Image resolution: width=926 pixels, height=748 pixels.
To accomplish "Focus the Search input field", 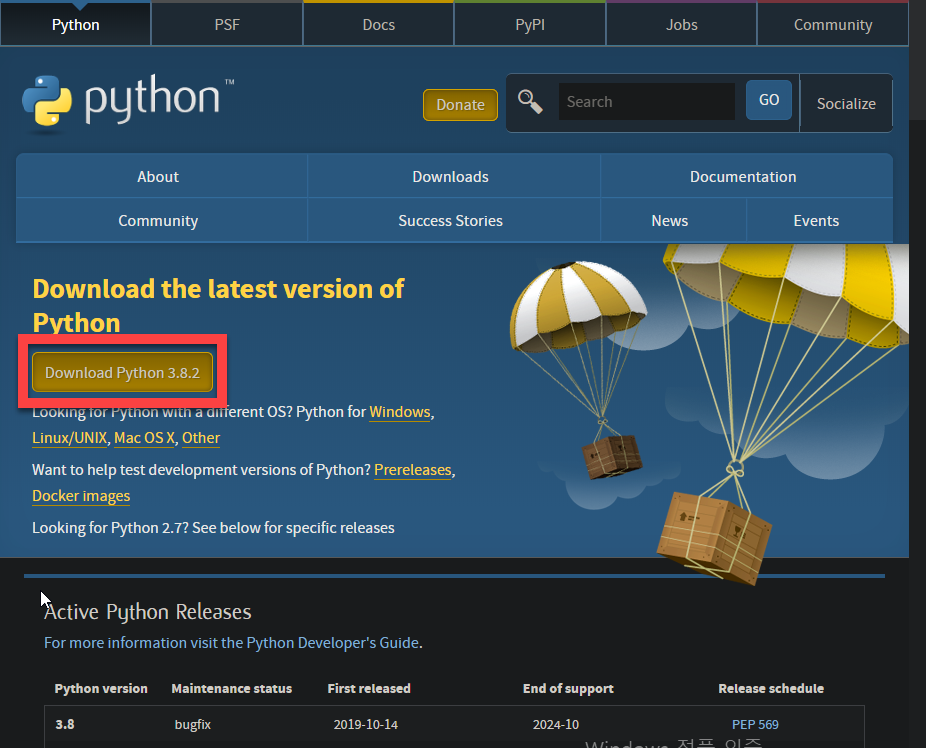I will [x=647, y=102].
